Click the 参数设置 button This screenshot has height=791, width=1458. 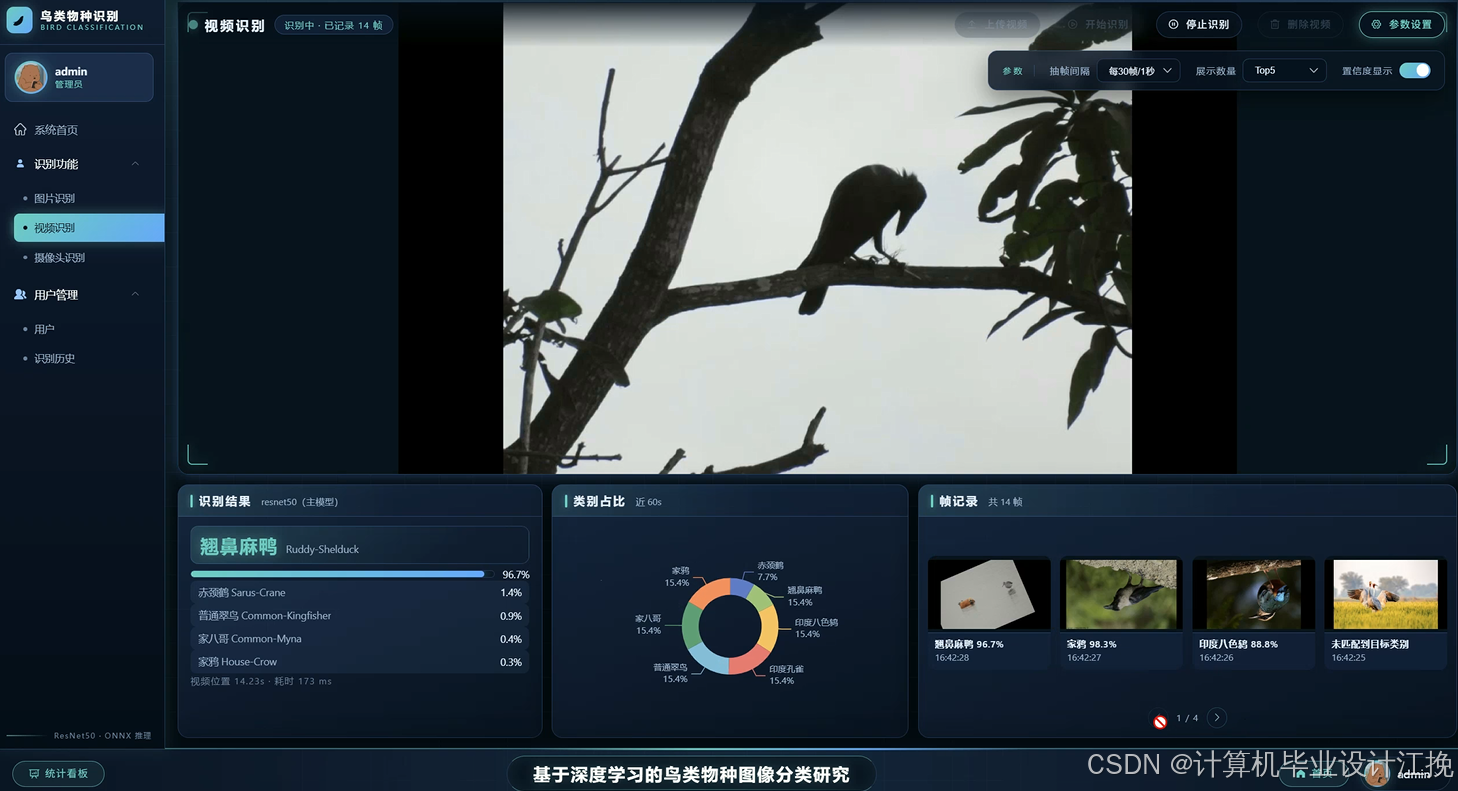point(1402,24)
